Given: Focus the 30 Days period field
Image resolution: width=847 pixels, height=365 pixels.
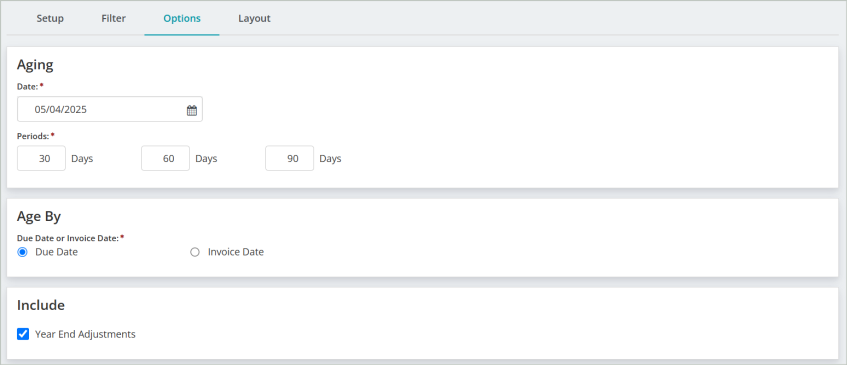Looking at the screenshot, I should (x=42, y=158).
